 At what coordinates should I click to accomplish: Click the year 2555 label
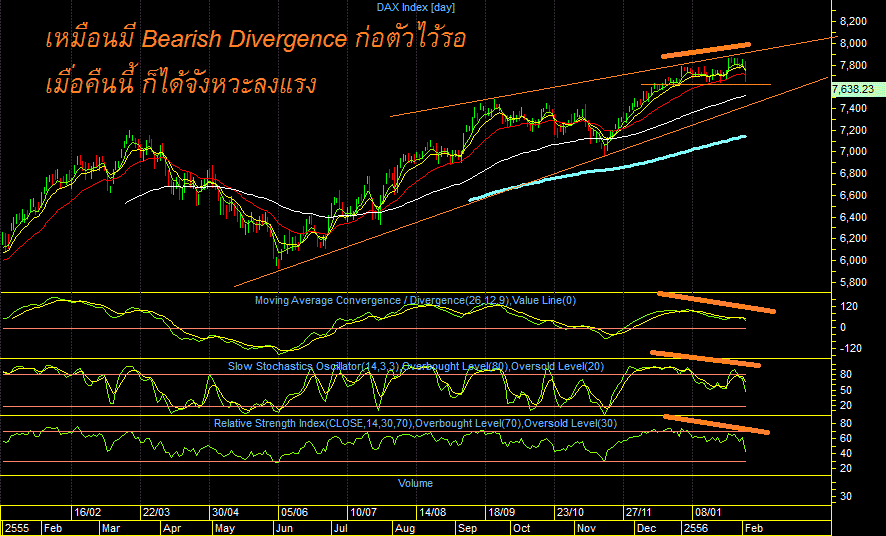pos(17,529)
